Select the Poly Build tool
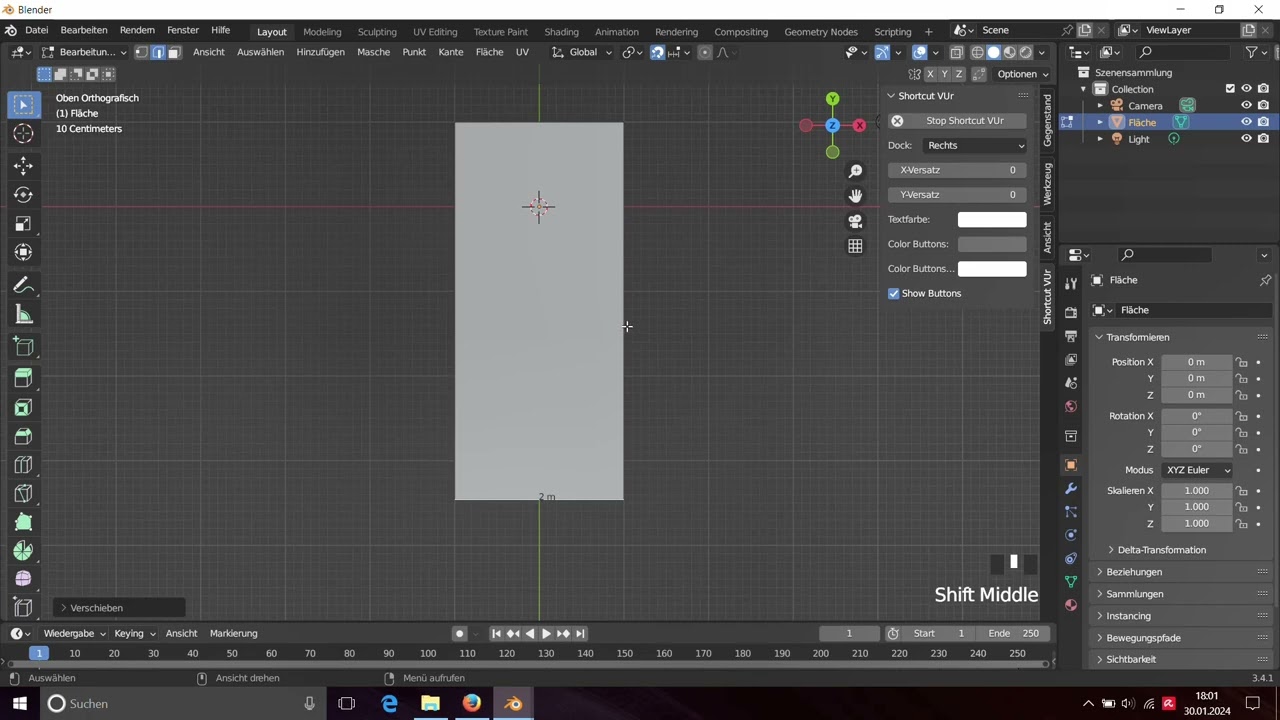 click(24, 522)
